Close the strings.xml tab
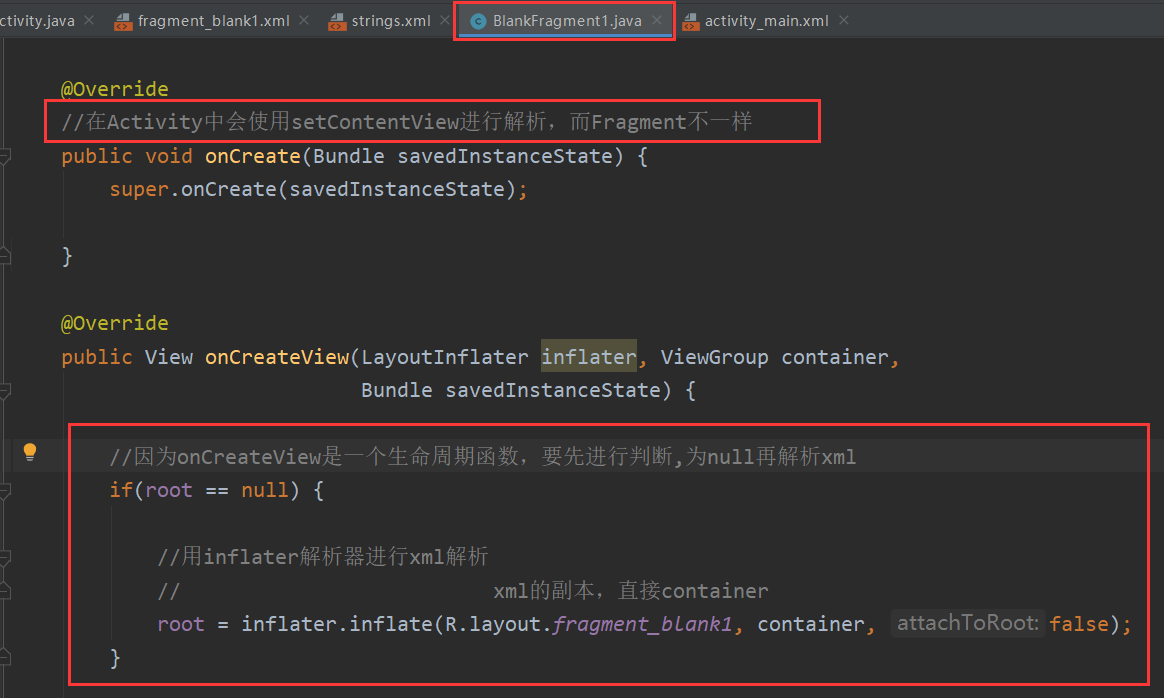 tap(445, 20)
